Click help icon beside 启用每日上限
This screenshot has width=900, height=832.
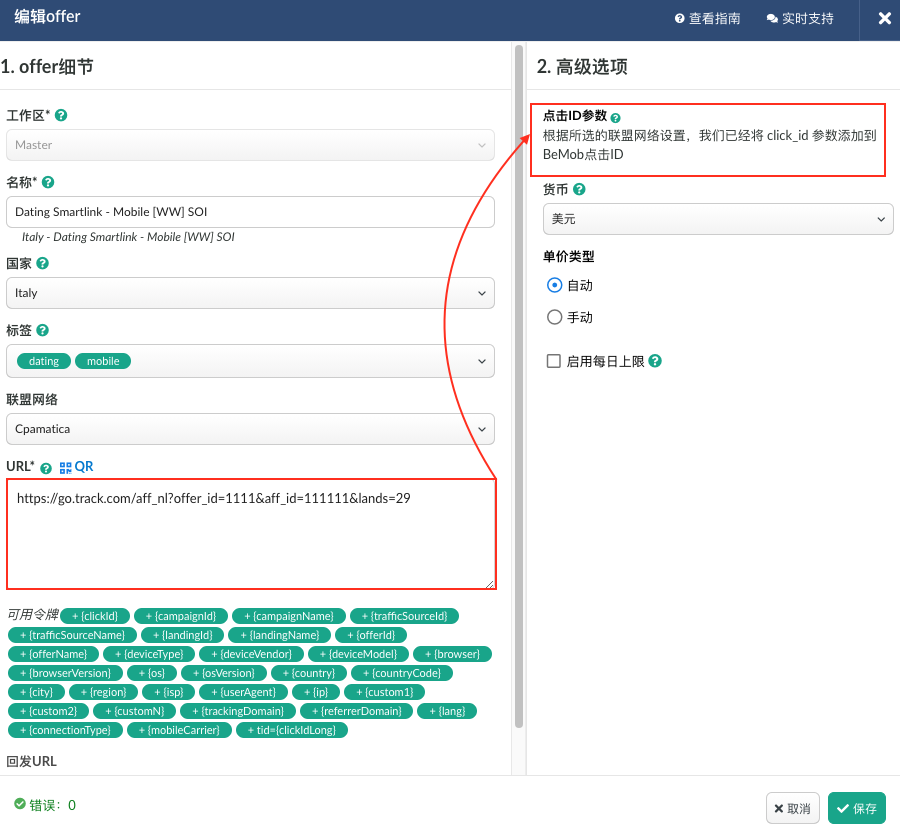[655, 361]
